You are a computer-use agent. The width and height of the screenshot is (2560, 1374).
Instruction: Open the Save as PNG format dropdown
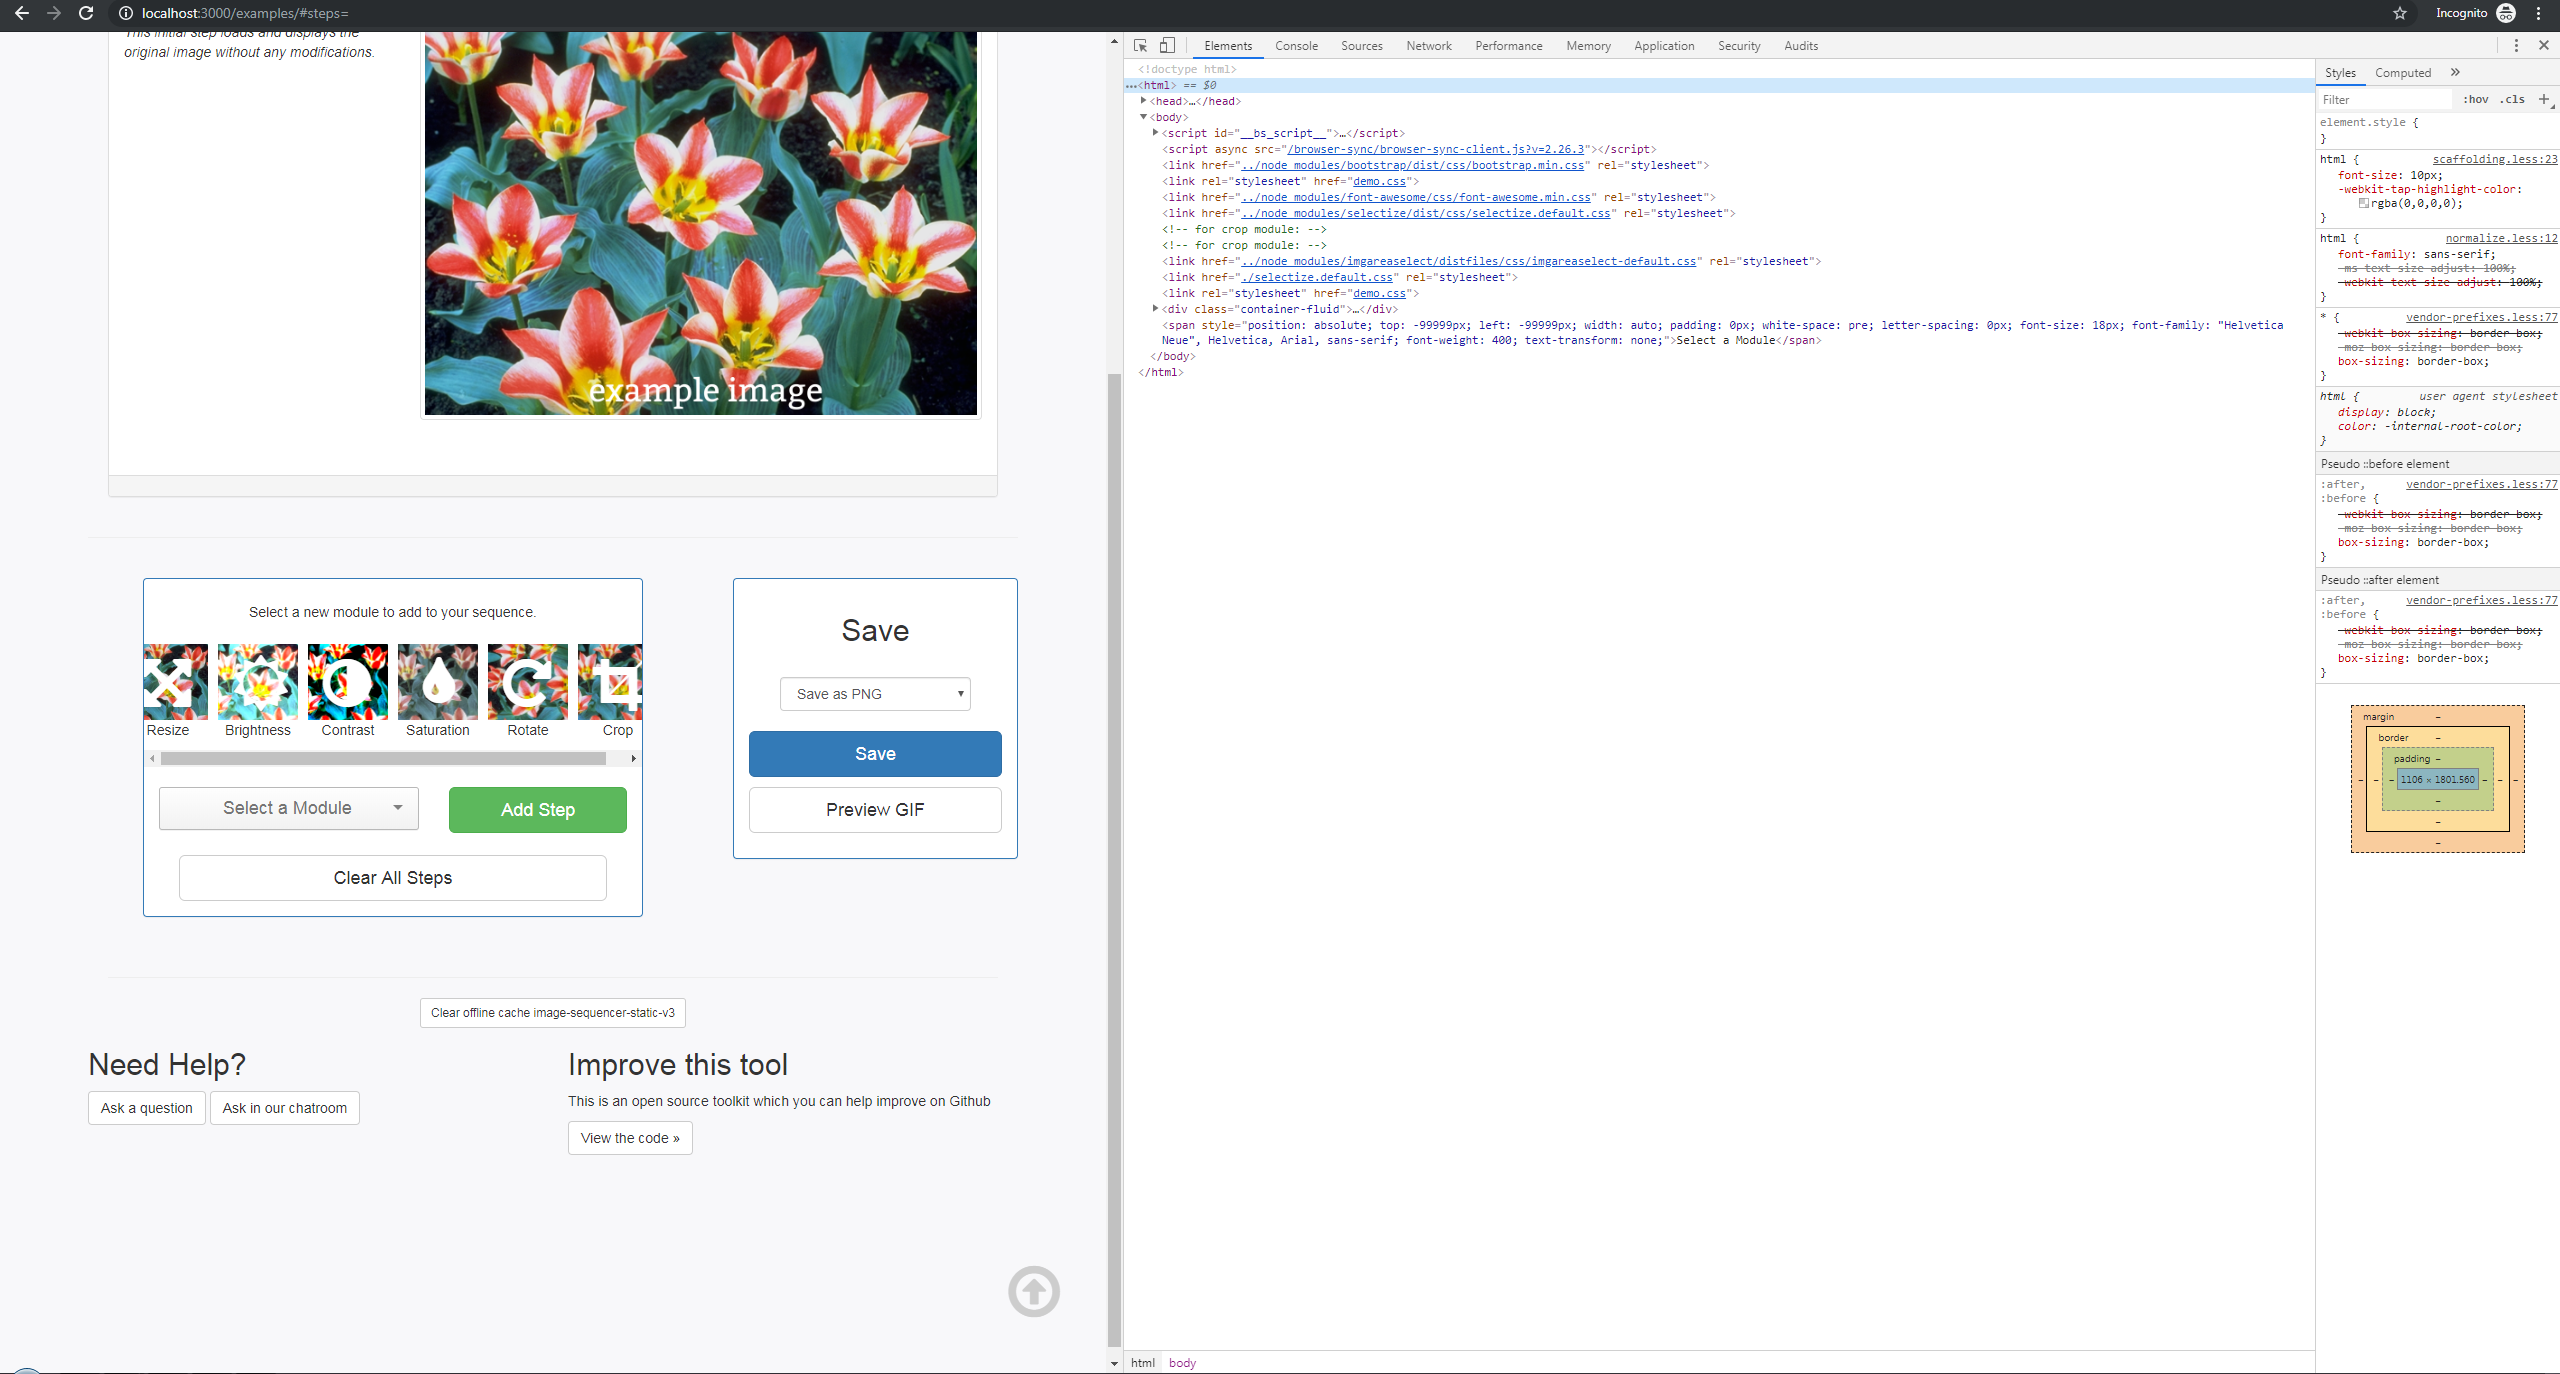[875, 694]
